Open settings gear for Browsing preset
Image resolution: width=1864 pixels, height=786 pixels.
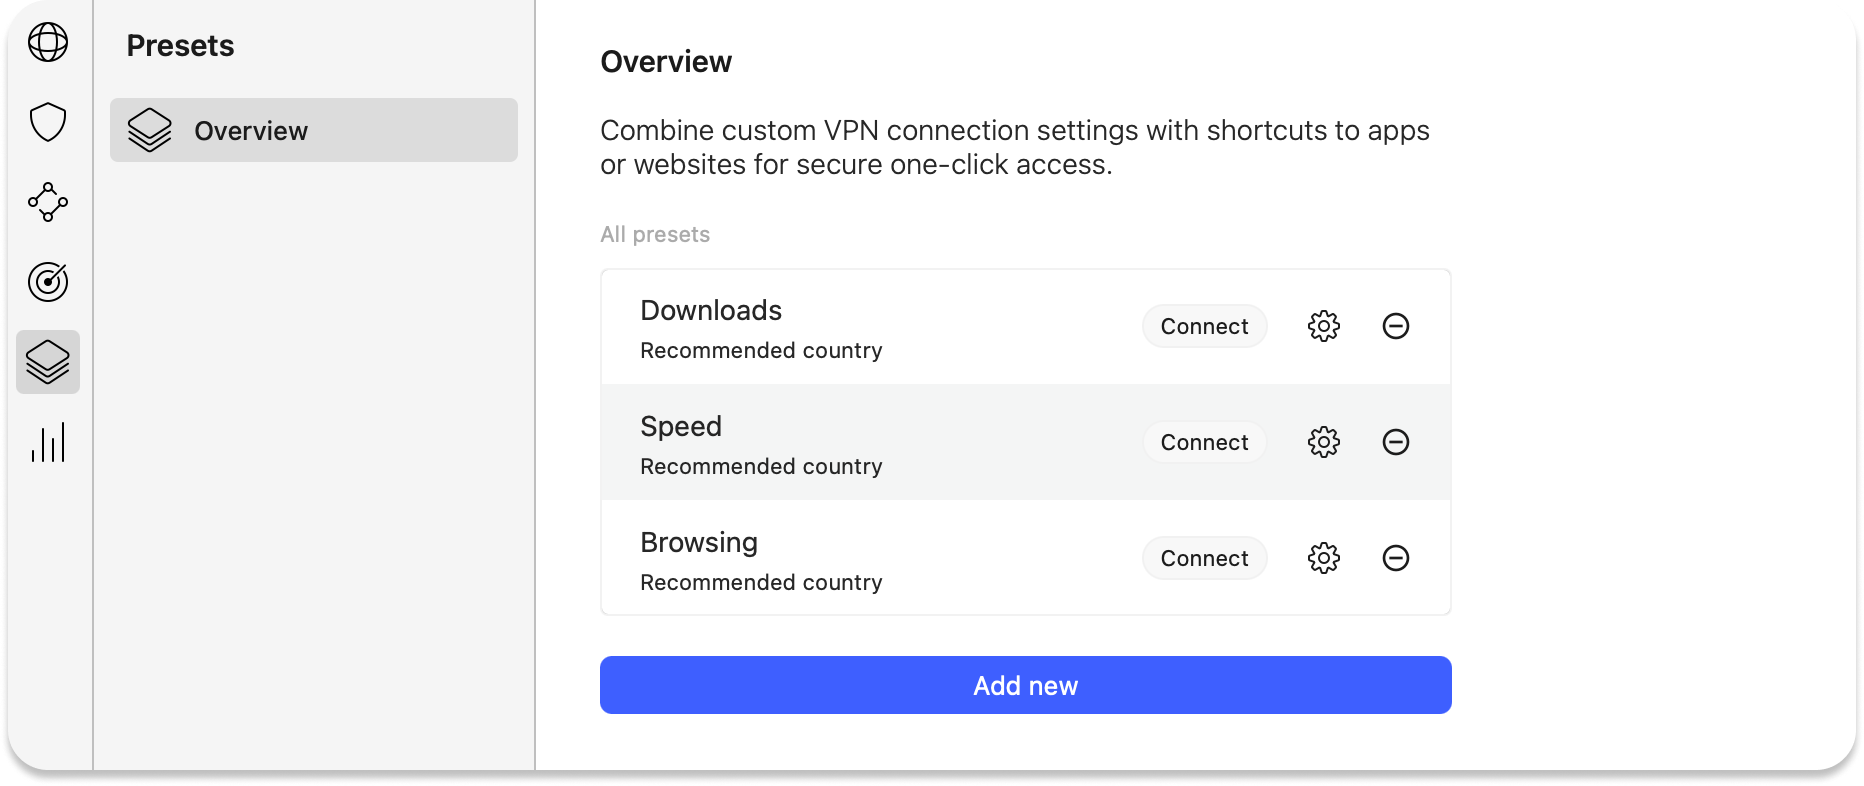tap(1323, 558)
